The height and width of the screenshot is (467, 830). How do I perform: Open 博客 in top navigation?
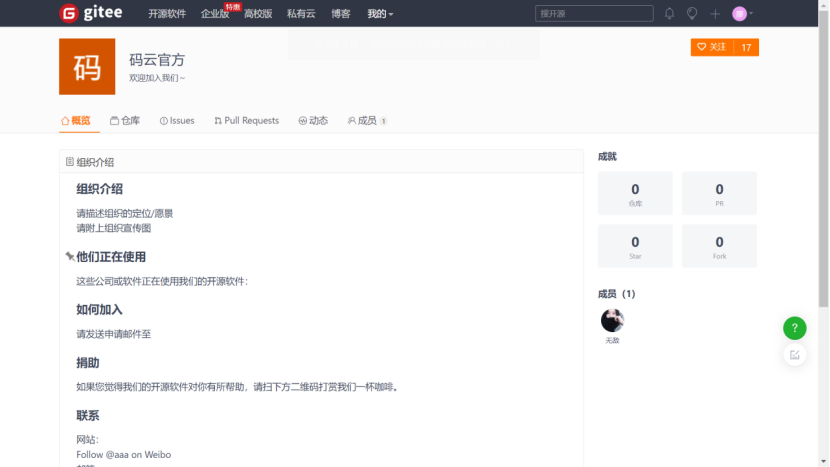click(x=341, y=14)
